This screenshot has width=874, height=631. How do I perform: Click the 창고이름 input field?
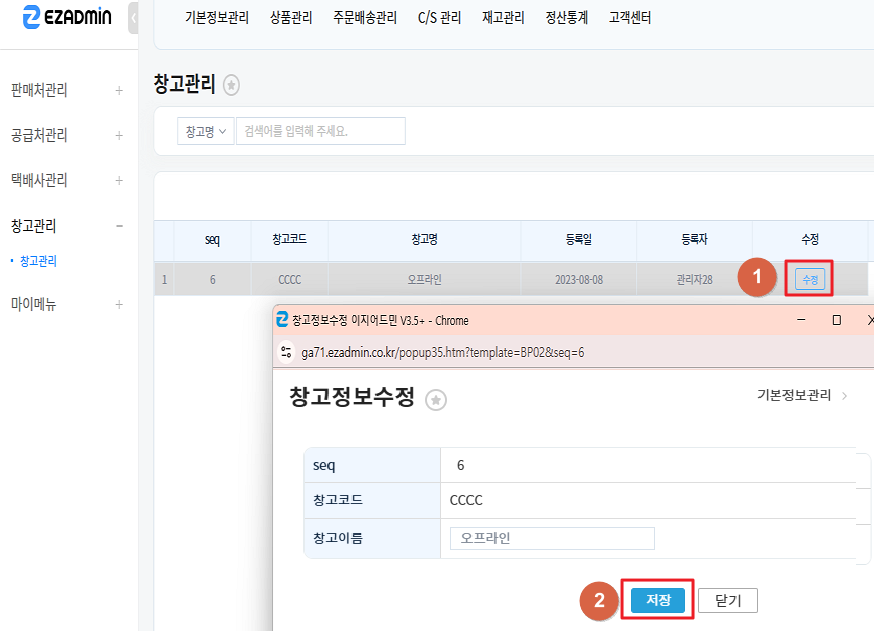pyautogui.click(x=552, y=538)
